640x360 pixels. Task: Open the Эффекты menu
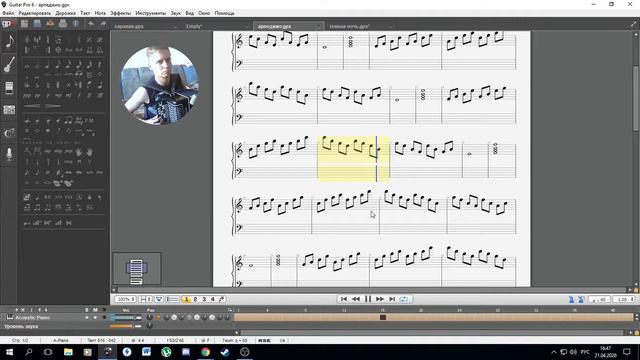[x=120, y=13]
